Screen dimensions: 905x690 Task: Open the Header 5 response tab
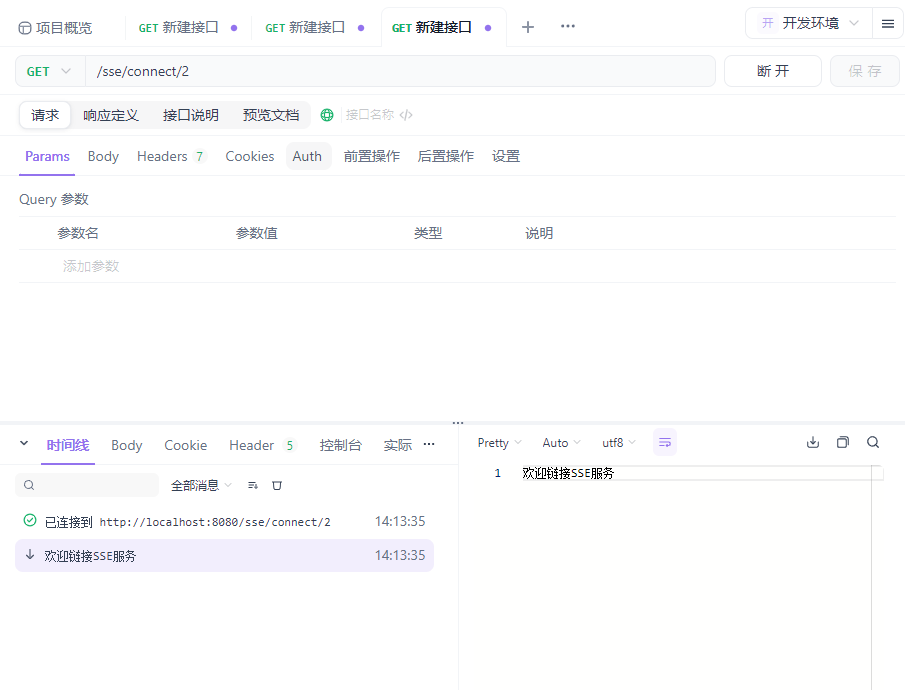pos(261,445)
